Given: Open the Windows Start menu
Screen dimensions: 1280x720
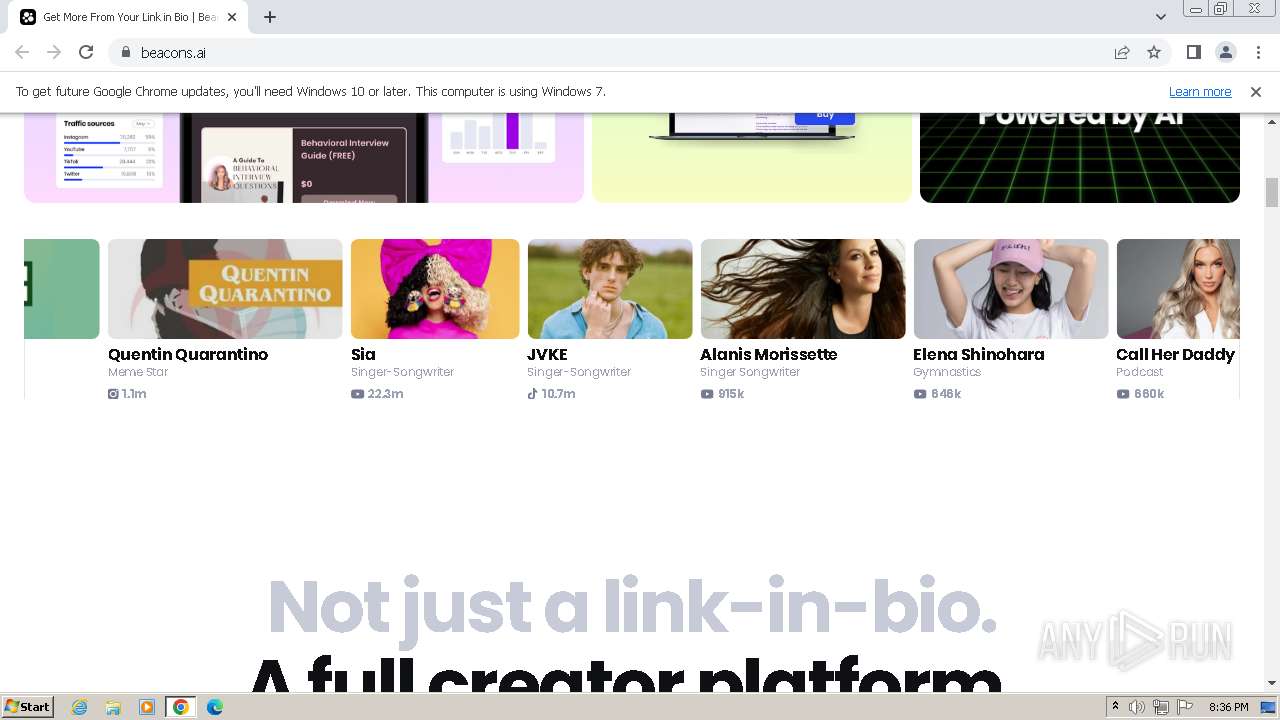Looking at the screenshot, I should pyautogui.click(x=28, y=706).
